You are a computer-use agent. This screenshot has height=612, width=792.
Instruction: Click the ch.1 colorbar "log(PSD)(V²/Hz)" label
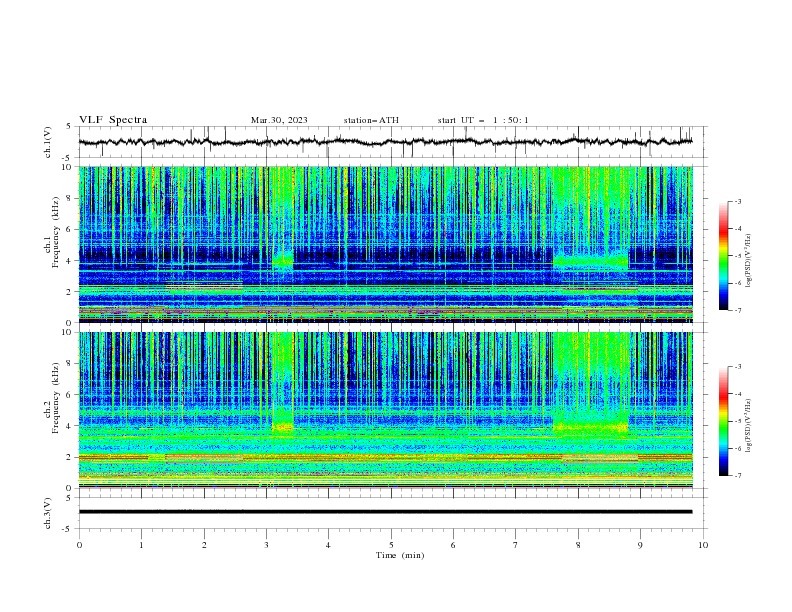tap(748, 261)
